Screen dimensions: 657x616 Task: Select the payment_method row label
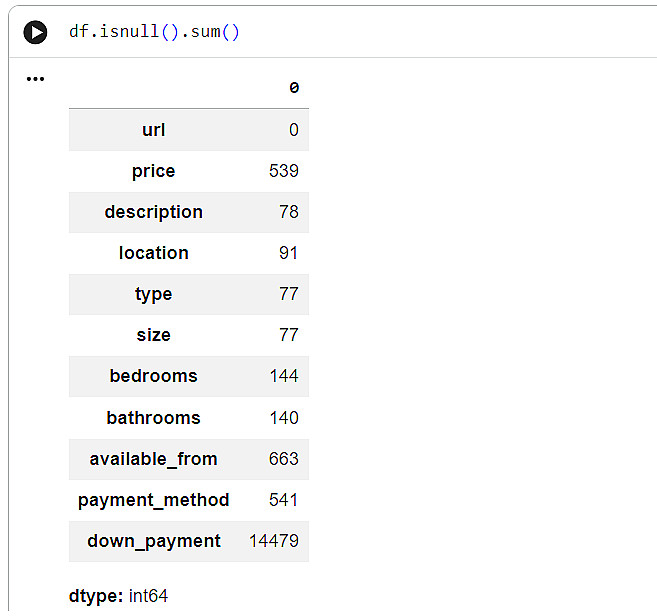(153, 500)
